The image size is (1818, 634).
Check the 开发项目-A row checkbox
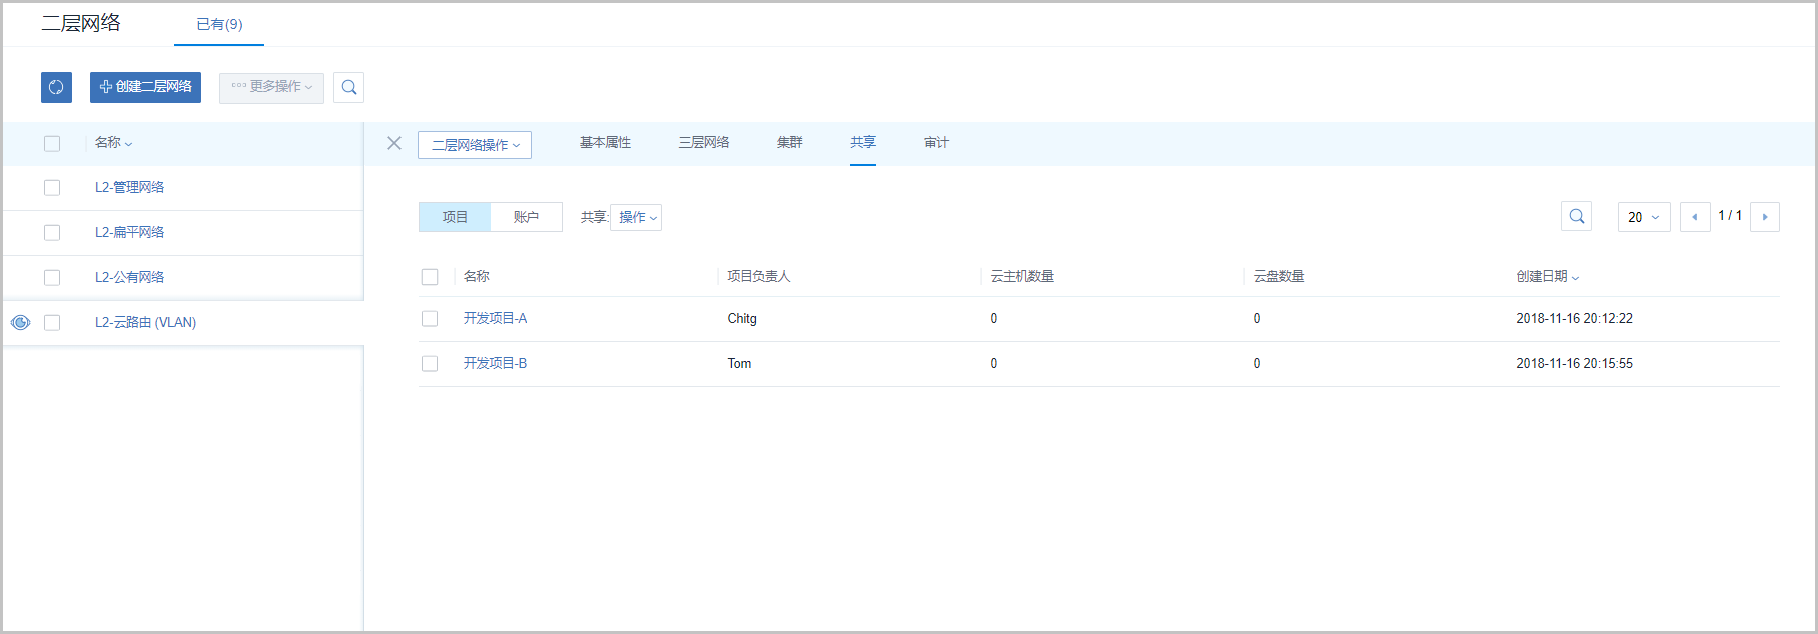point(430,319)
